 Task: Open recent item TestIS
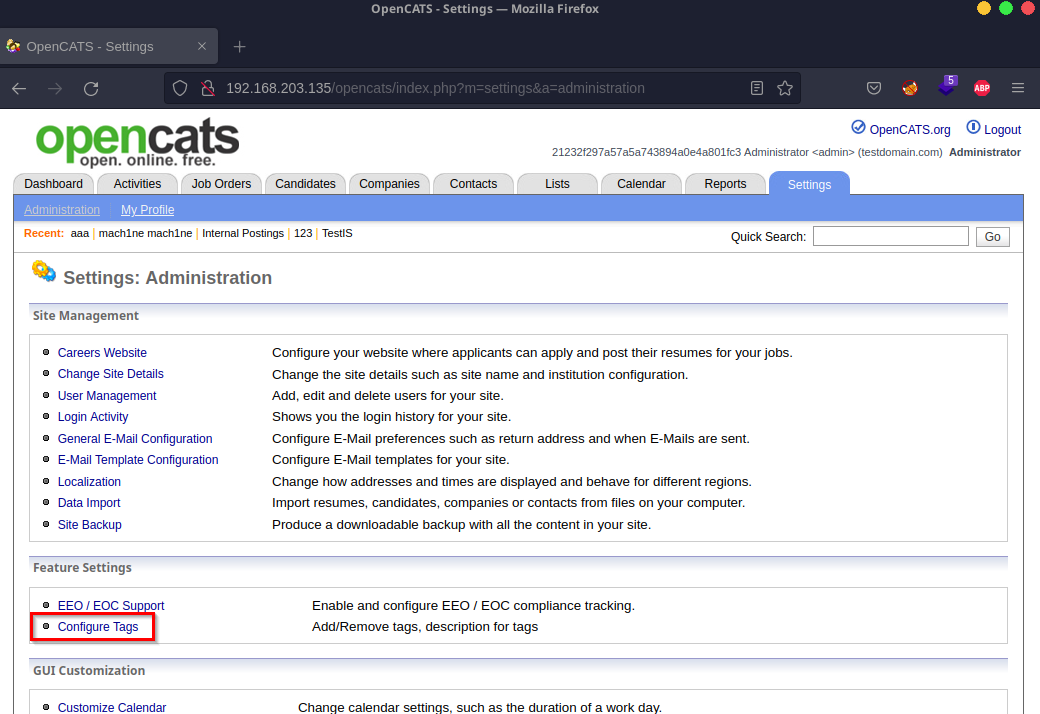click(337, 234)
